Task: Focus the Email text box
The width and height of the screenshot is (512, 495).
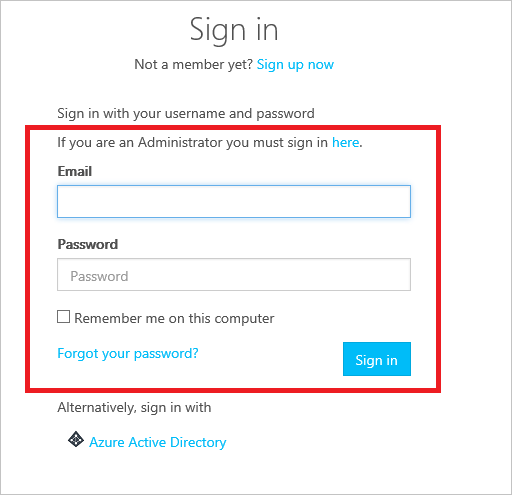Action: (234, 202)
